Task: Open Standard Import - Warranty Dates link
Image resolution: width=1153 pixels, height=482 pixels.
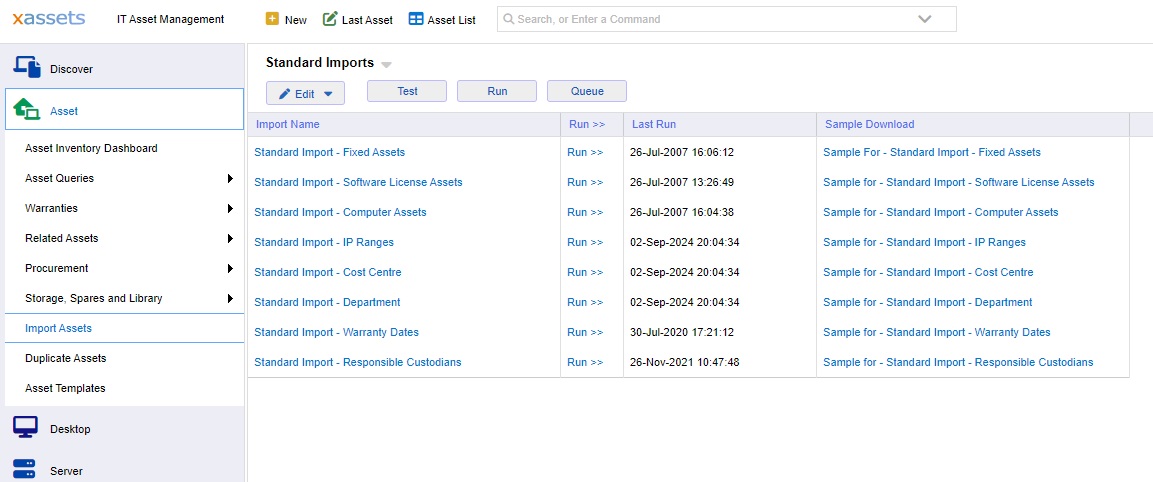Action: (336, 332)
